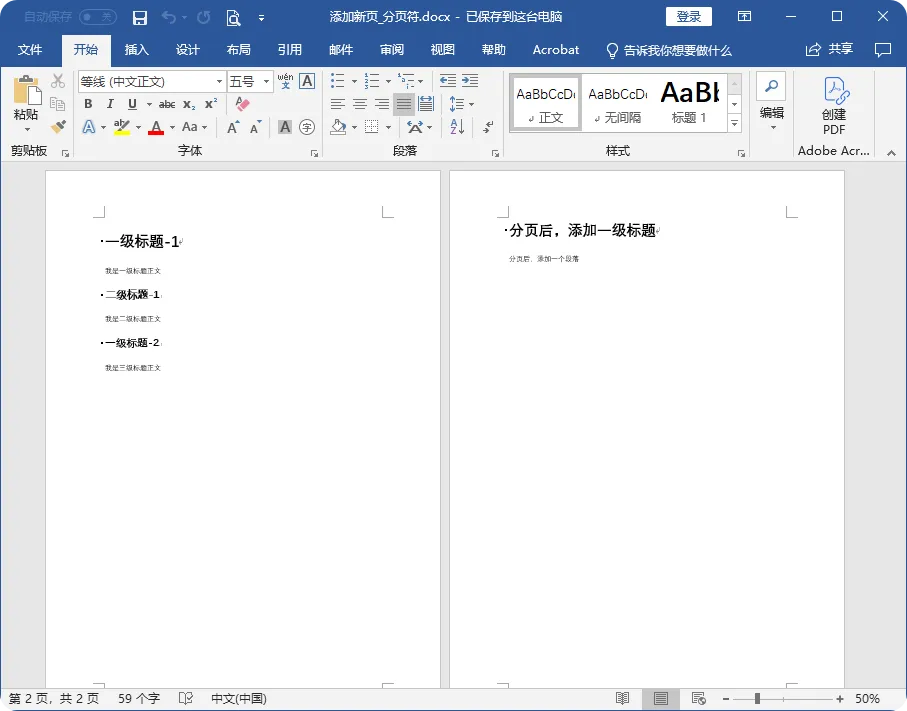Apply the 标题 1 heading style
The image size is (907, 711).
689,102
